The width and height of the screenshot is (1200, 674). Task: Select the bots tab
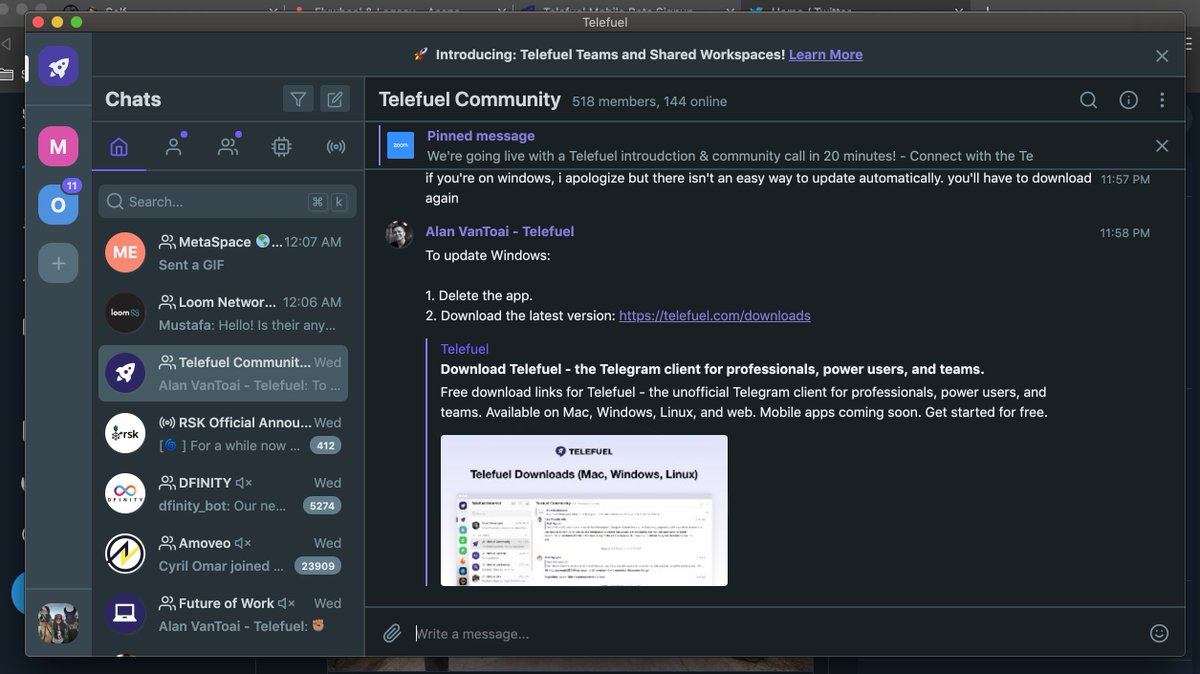[282, 147]
